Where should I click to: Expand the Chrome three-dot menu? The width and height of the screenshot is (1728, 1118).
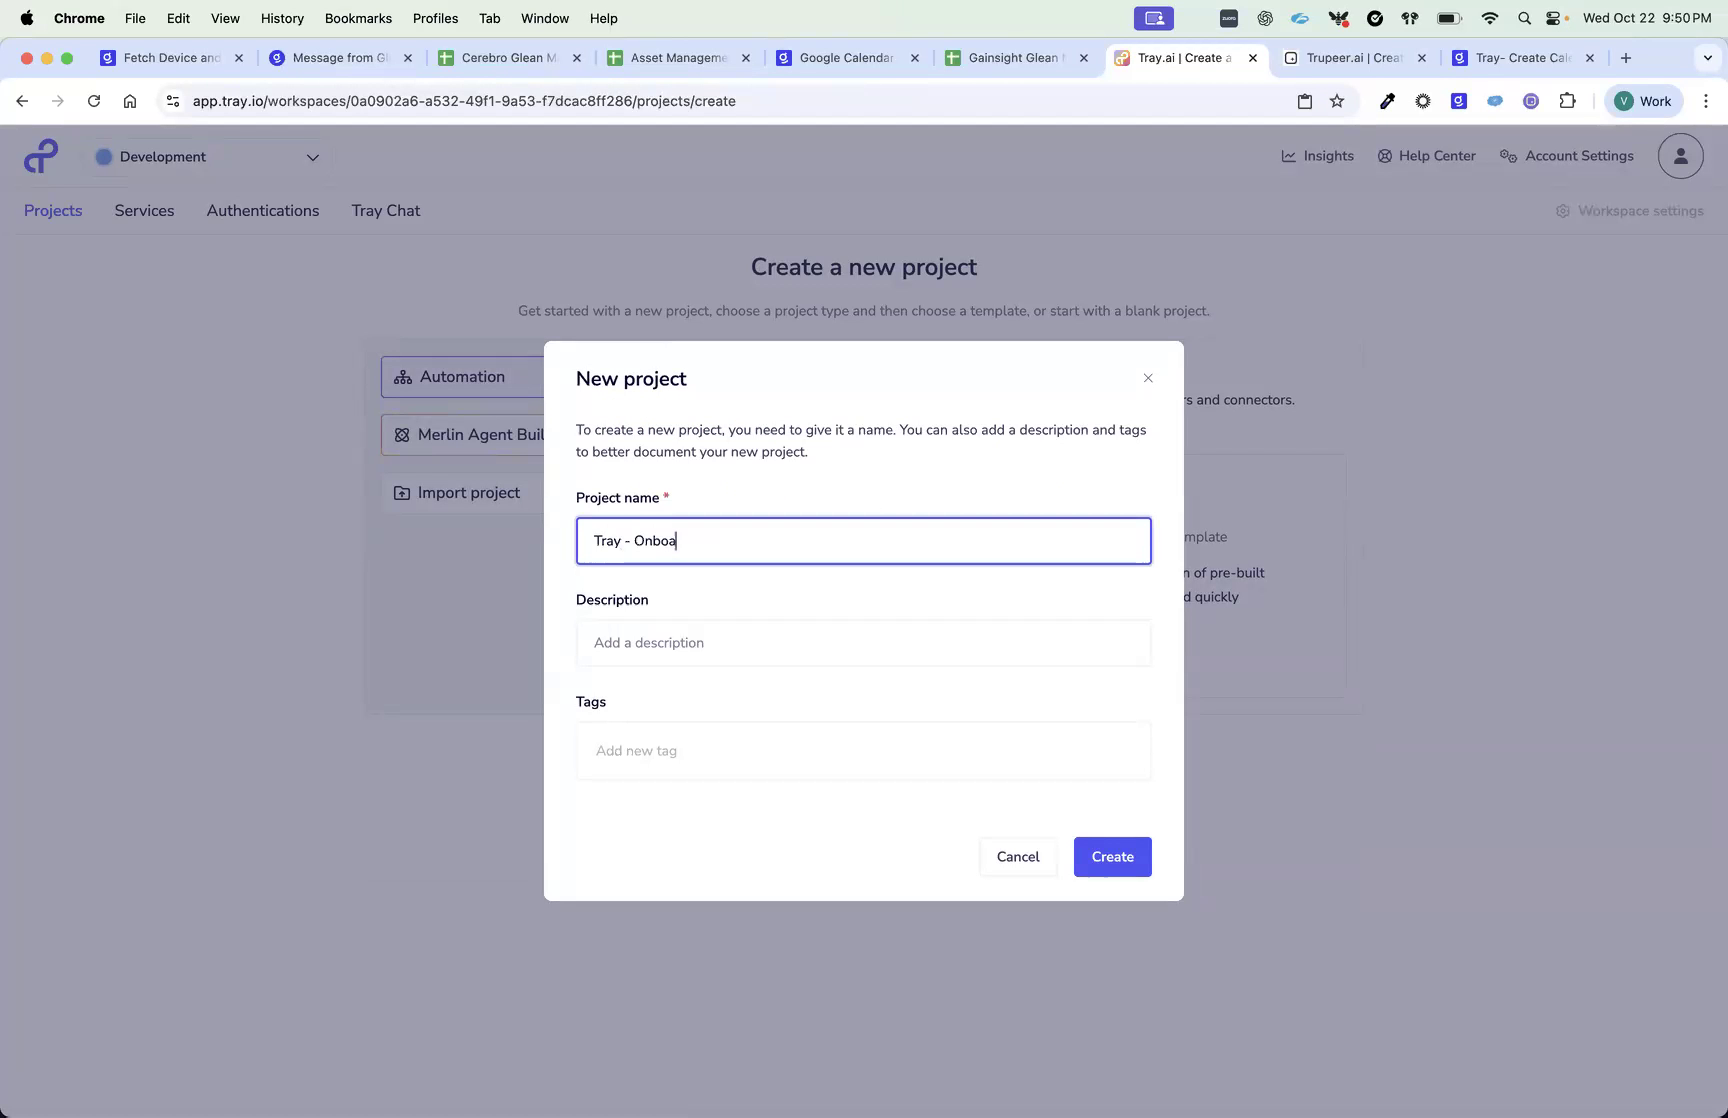(x=1706, y=101)
